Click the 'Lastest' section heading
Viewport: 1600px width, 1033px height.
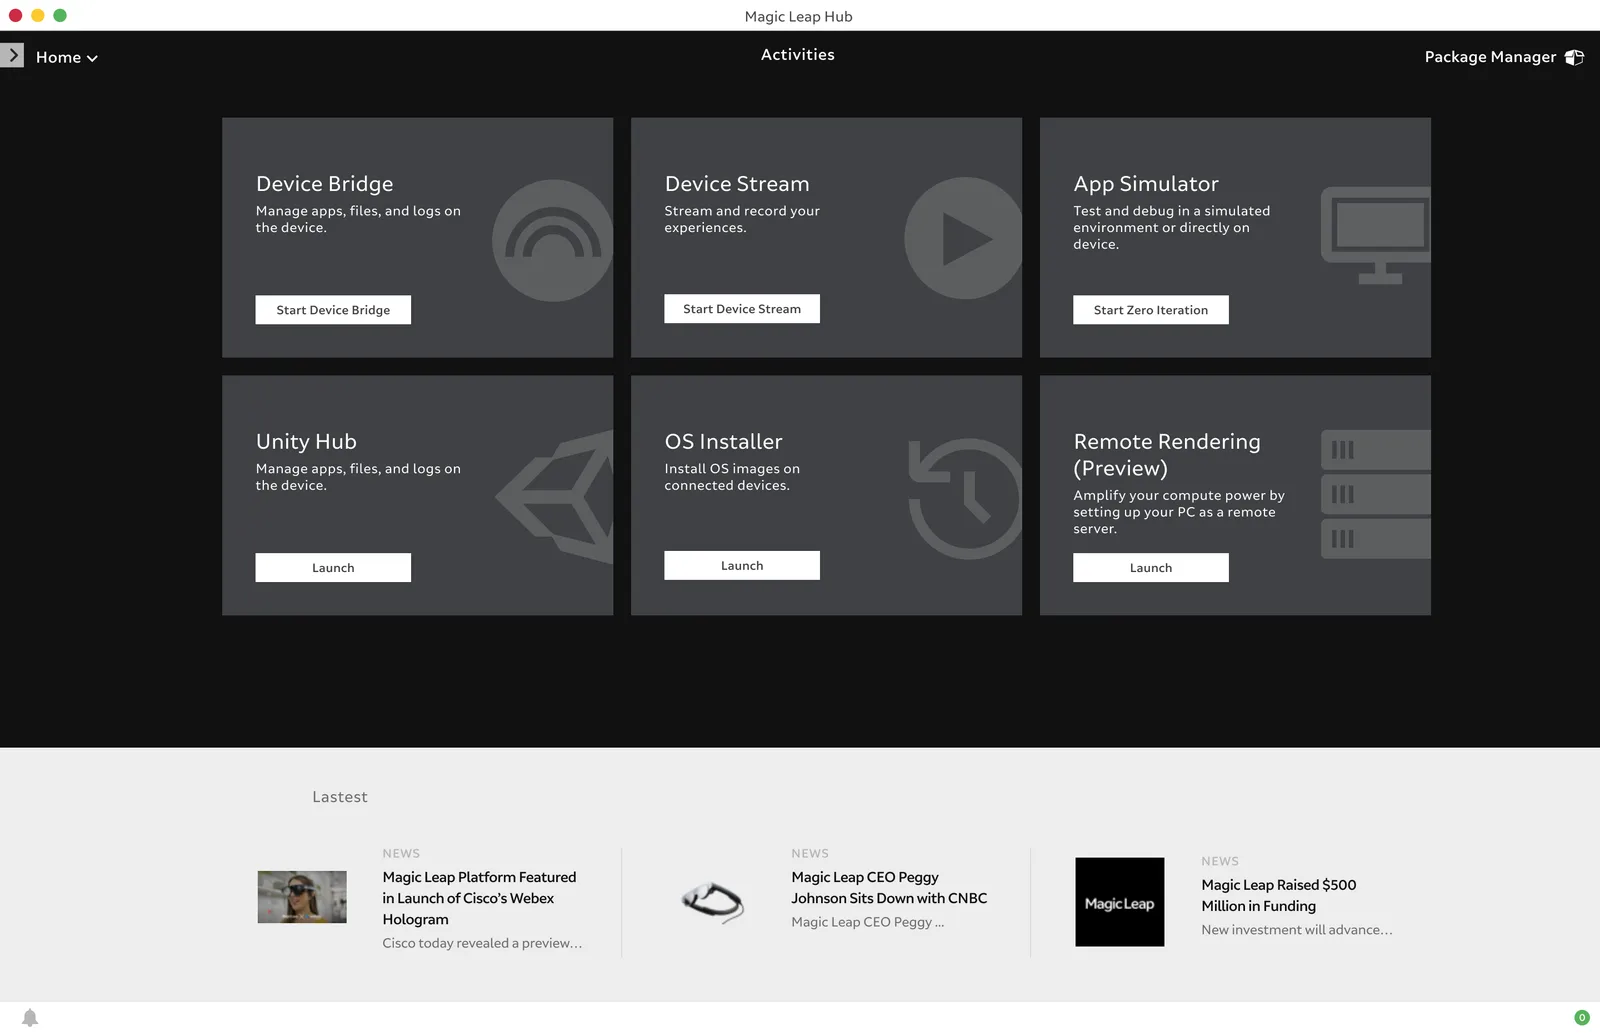340,797
